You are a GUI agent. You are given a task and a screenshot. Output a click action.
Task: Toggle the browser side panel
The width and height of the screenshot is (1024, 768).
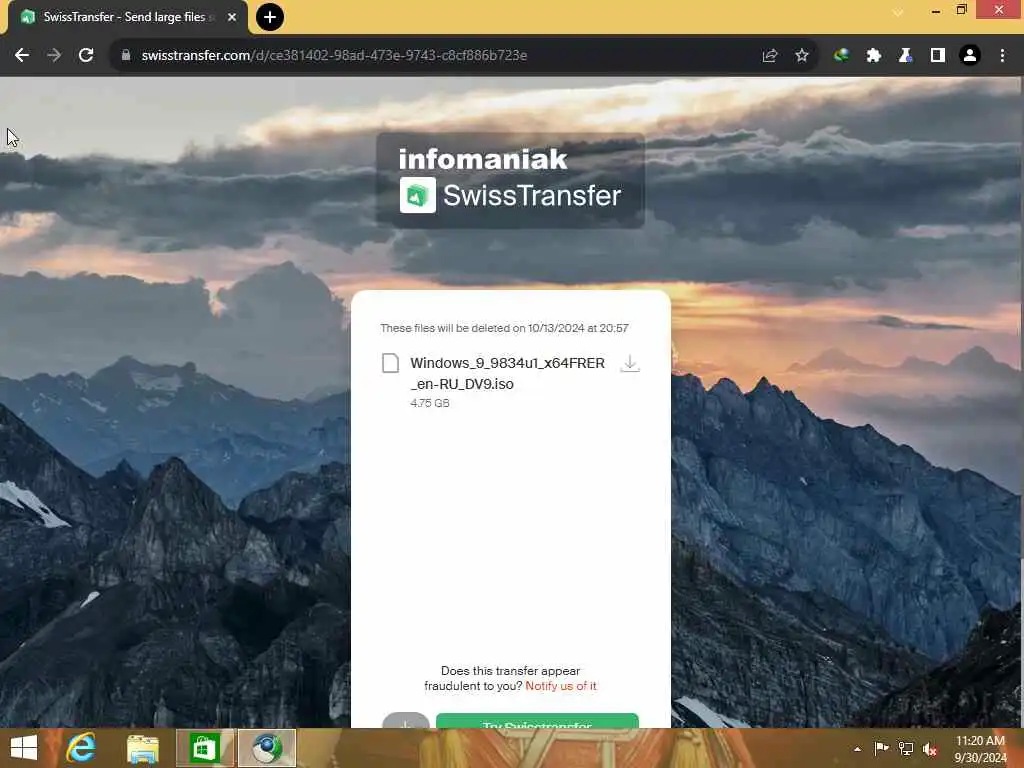tap(938, 56)
